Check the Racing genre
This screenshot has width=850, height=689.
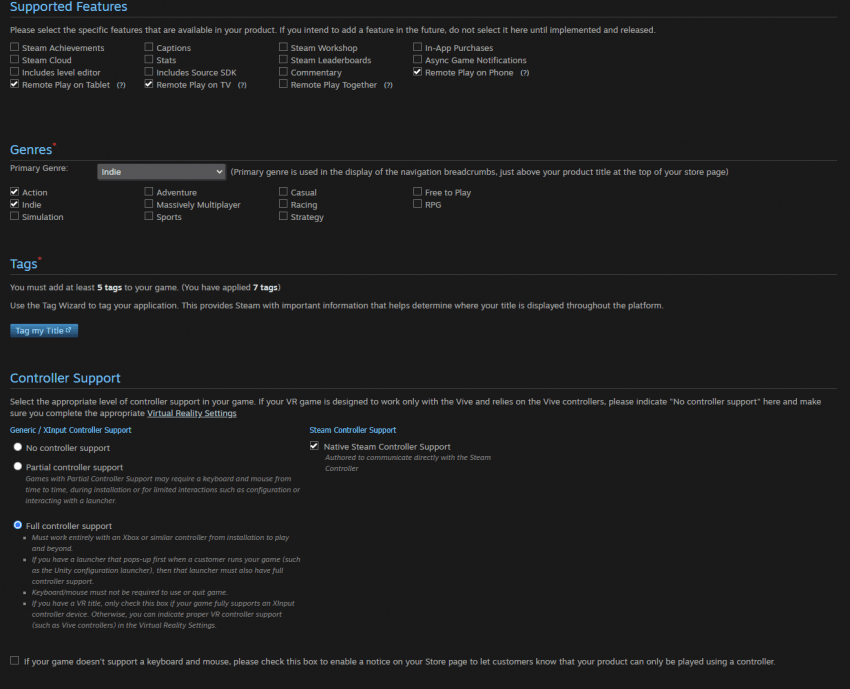click(x=283, y=204)
